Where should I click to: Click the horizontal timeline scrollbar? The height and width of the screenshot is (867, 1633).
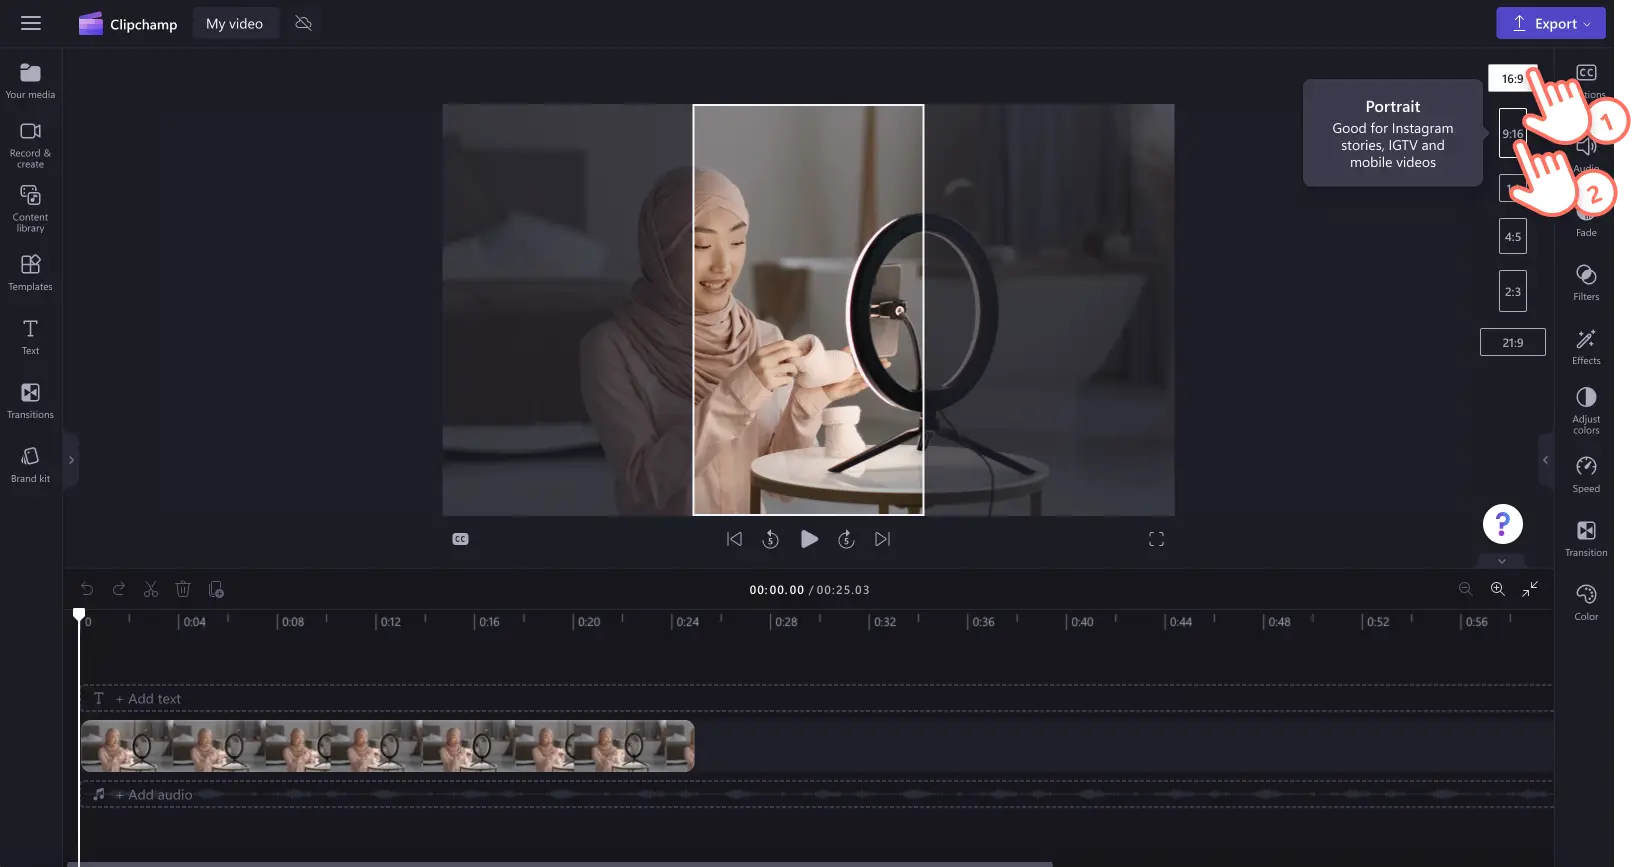pyautogui.click(x=560, y=864)
